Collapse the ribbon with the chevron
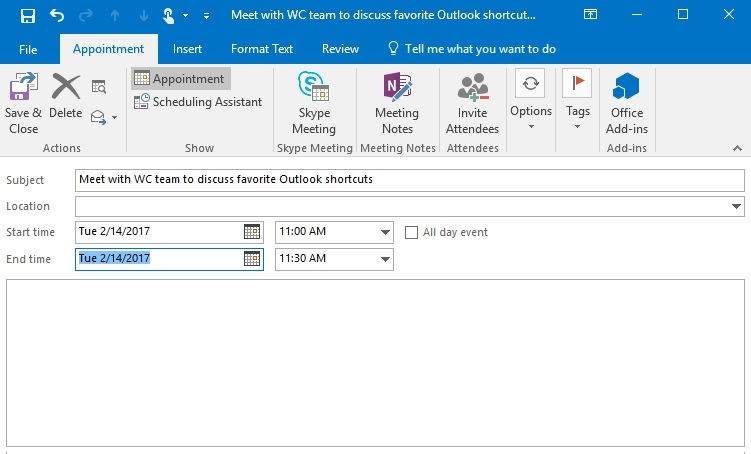 [737, 148]
